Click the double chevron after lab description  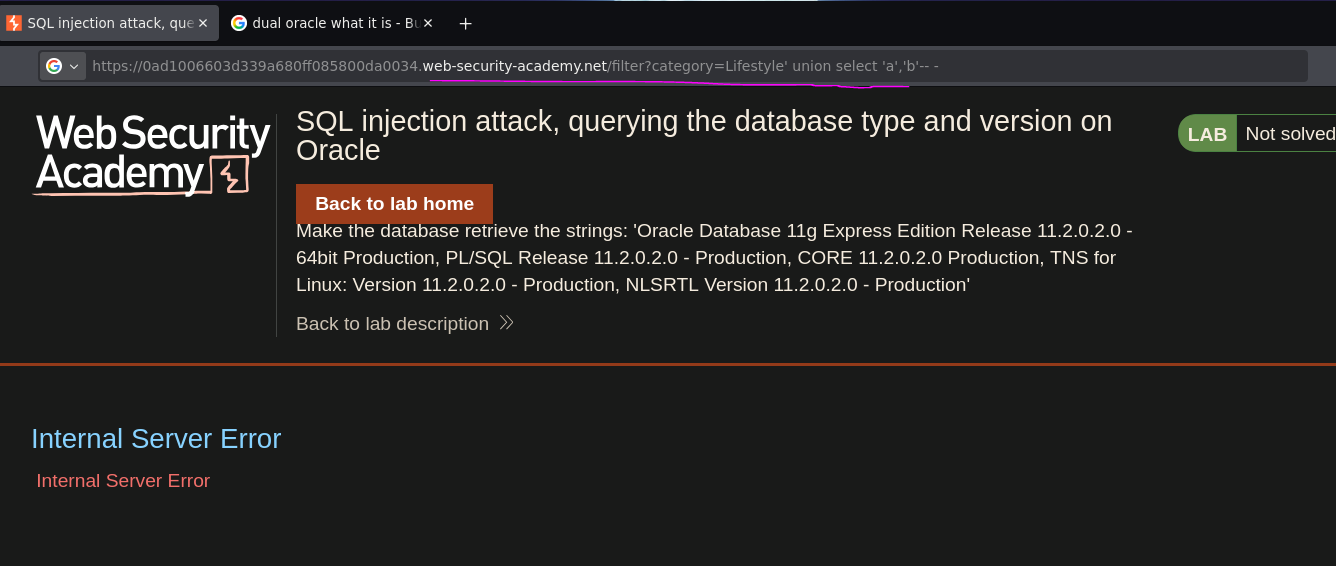coord(506,323)
